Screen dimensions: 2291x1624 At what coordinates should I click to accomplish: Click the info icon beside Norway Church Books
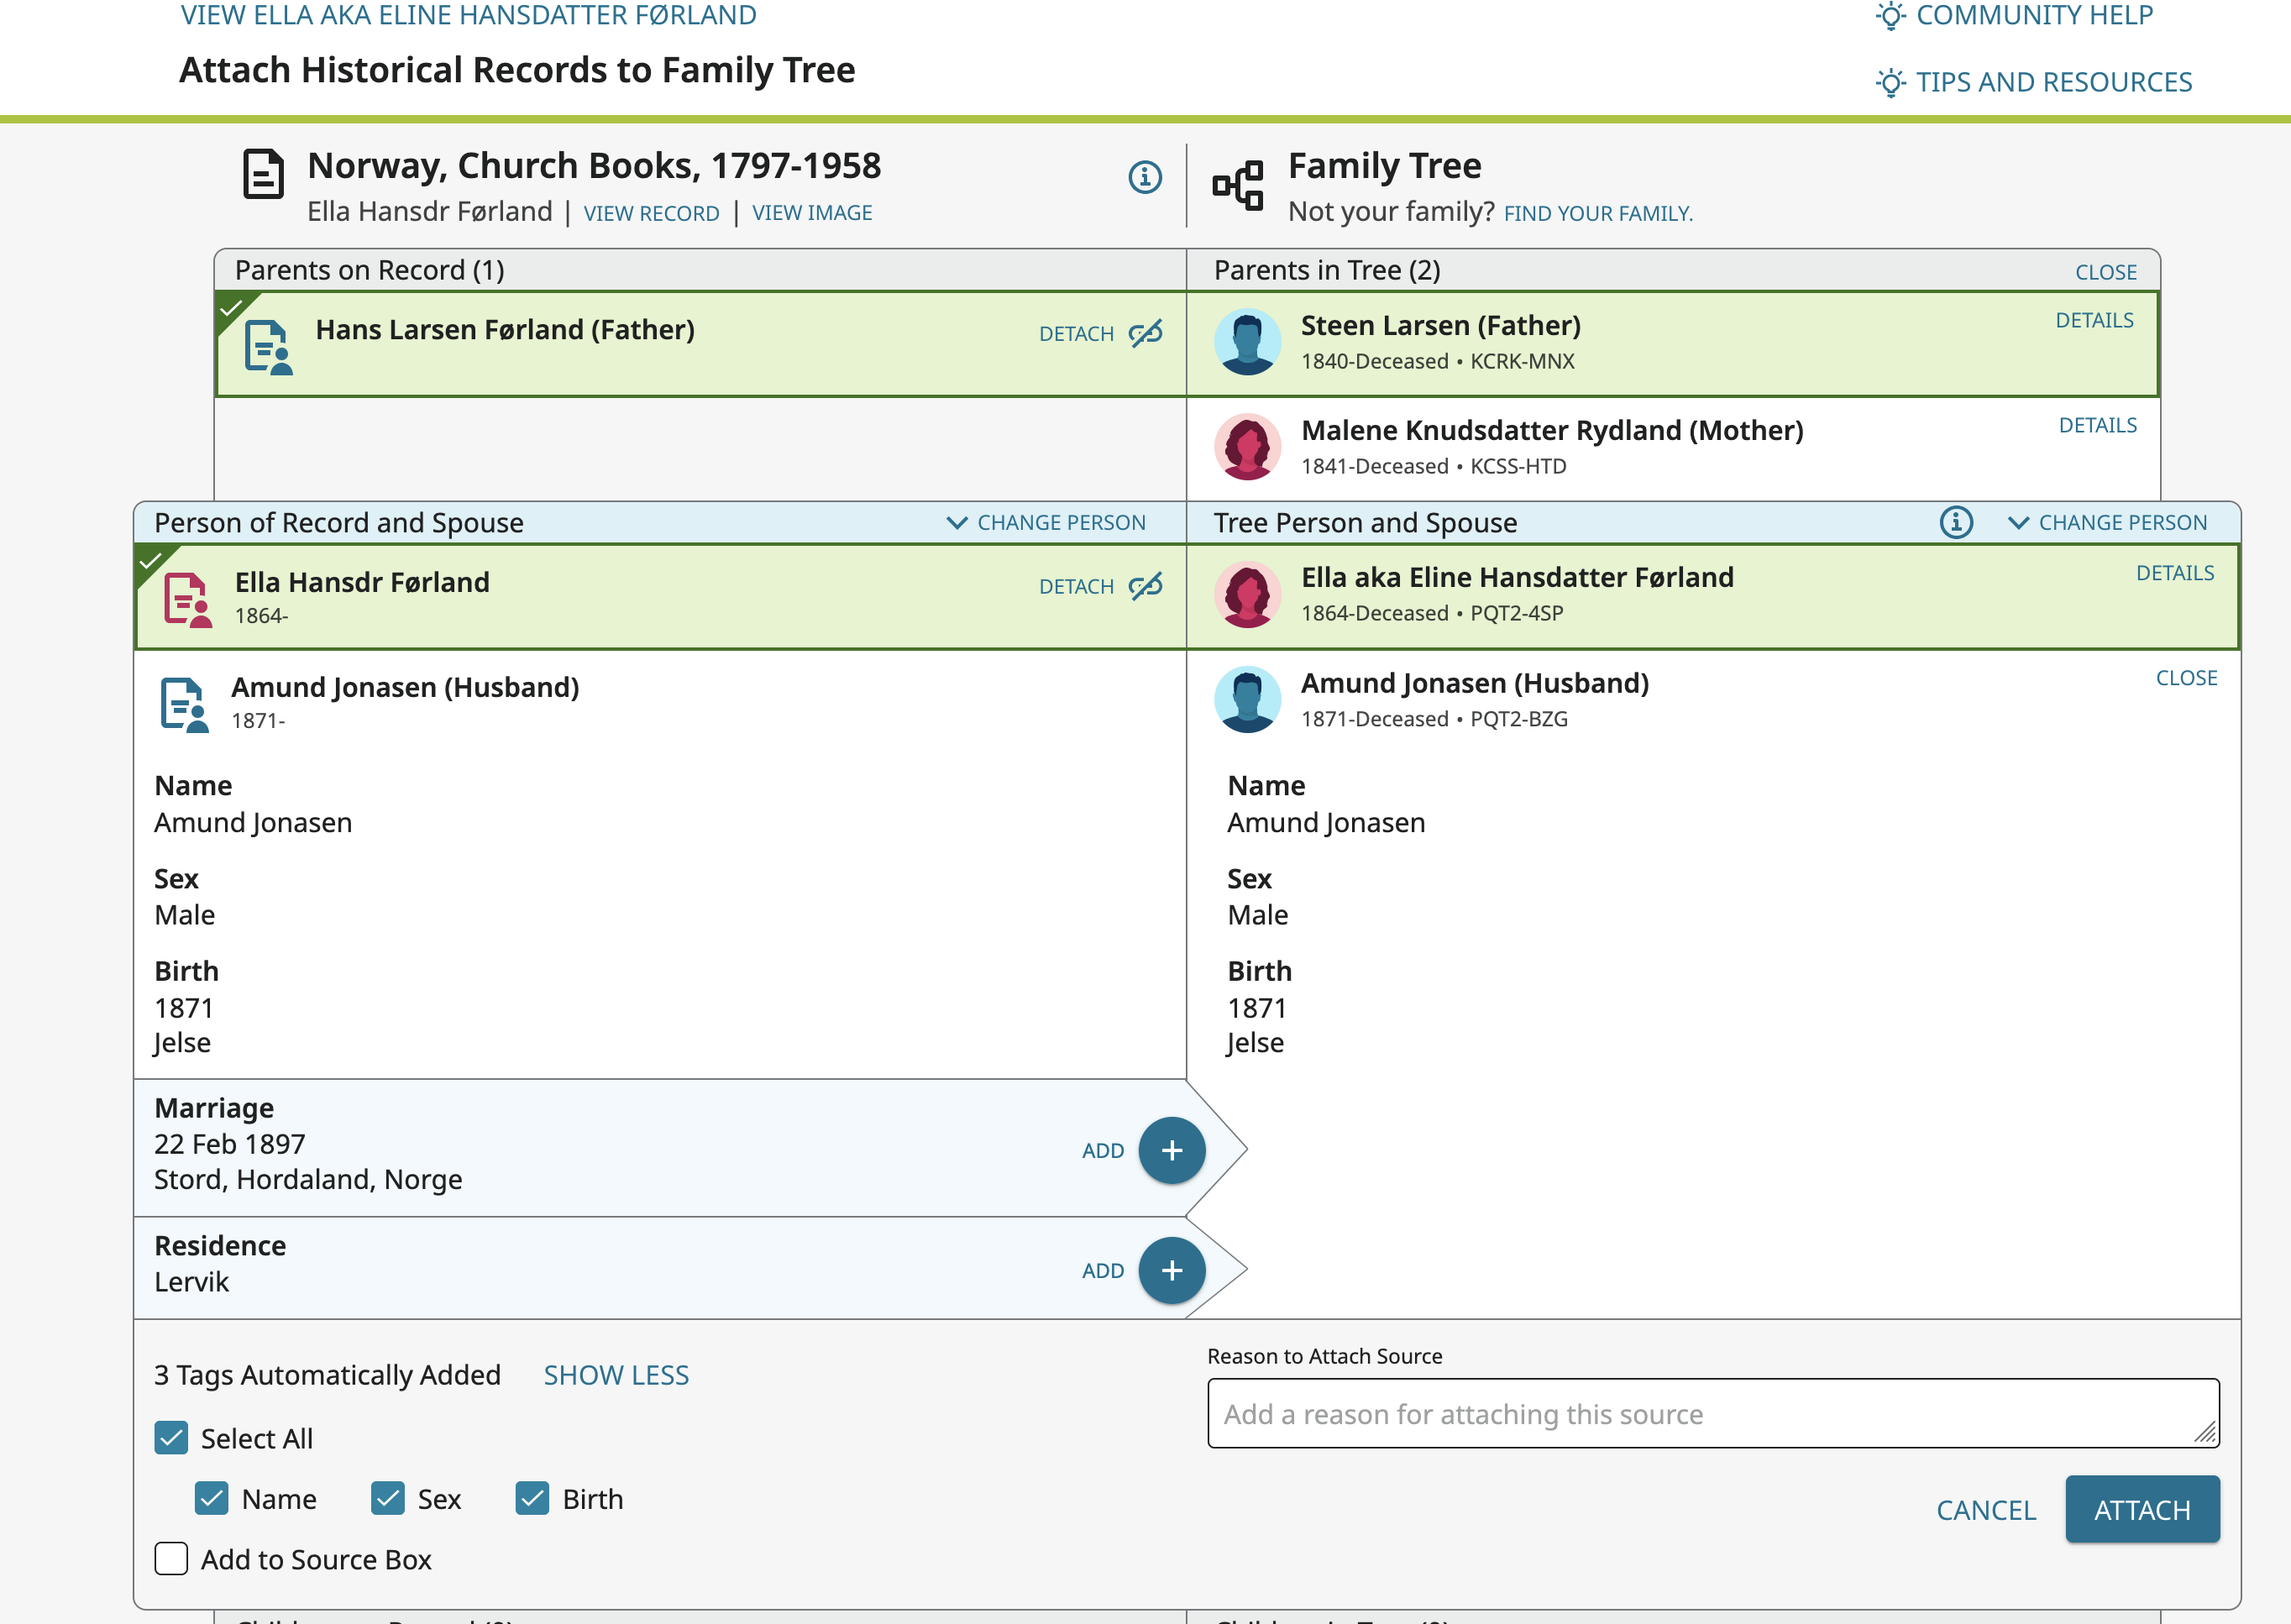[x=1144, y=177]
